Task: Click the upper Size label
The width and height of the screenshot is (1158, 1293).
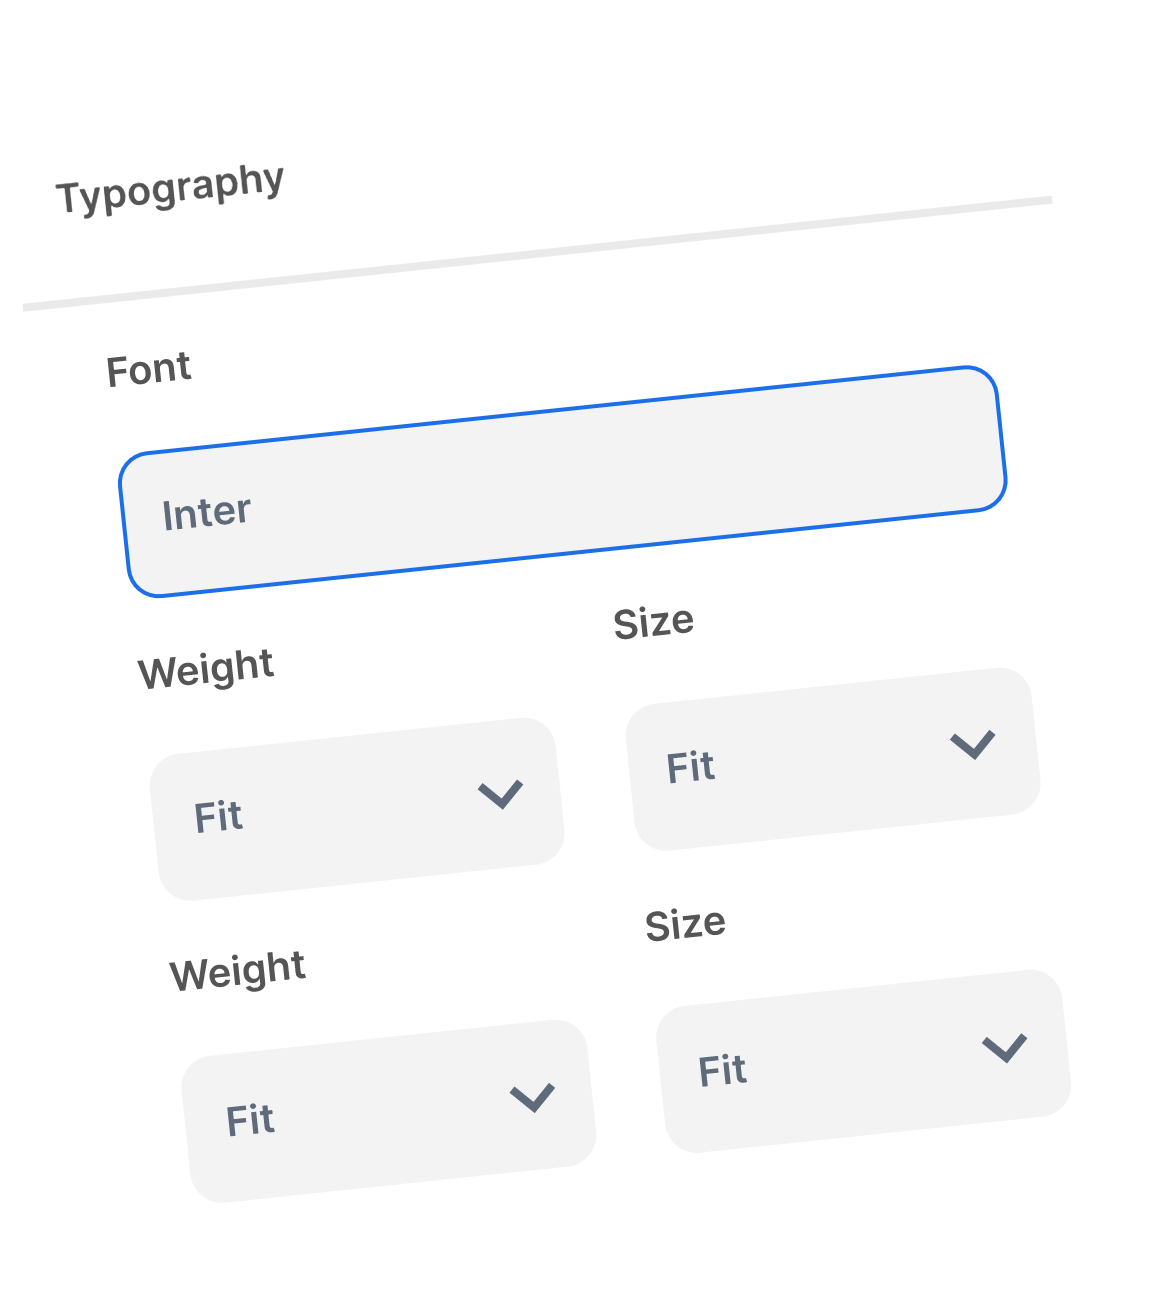Action: click(654, 622)
